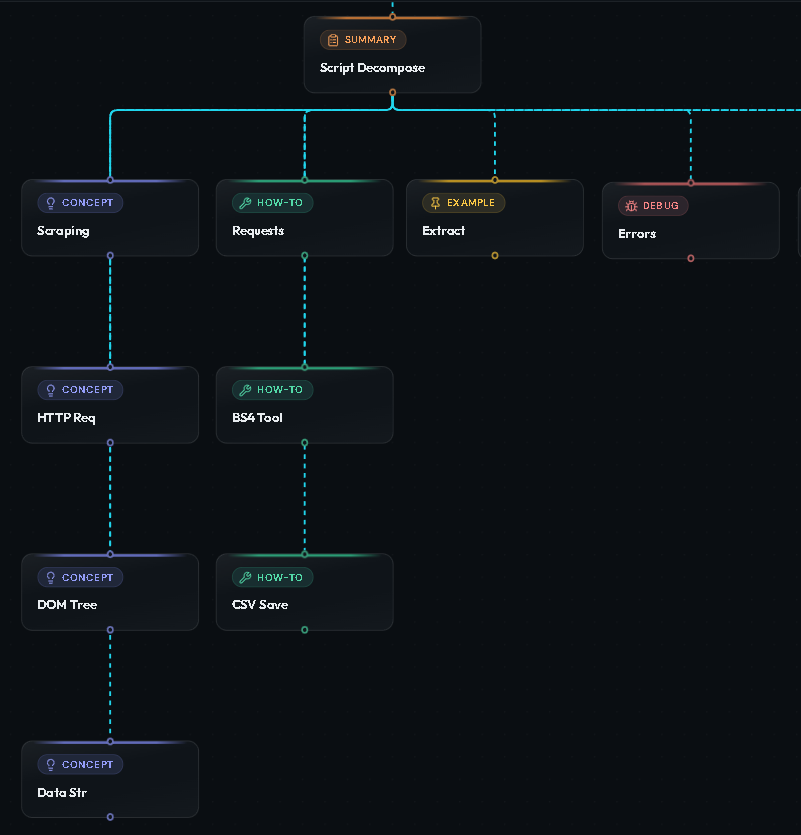Image resolution: width=801 pixels, height=835 pixels.
Task: Click the bottom output port of BS4 Tool node
Action: pos(305,443)
